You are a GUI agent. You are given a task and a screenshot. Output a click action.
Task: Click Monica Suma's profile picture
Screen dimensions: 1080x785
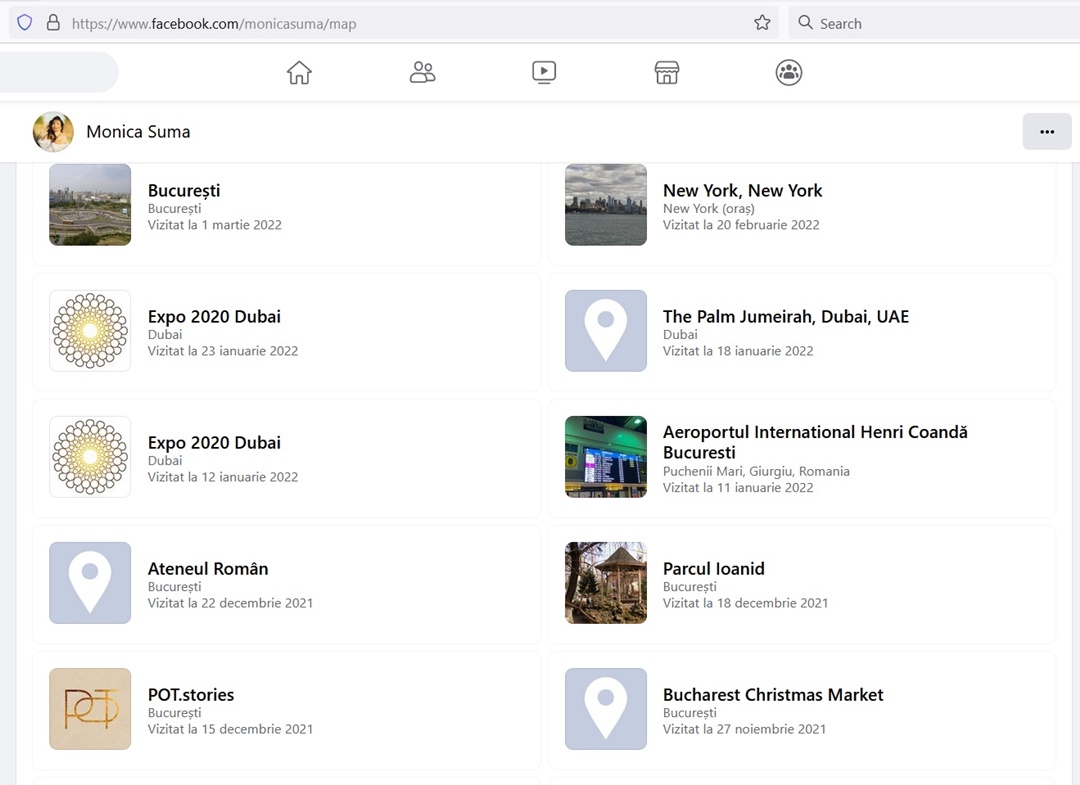(53, 132)
